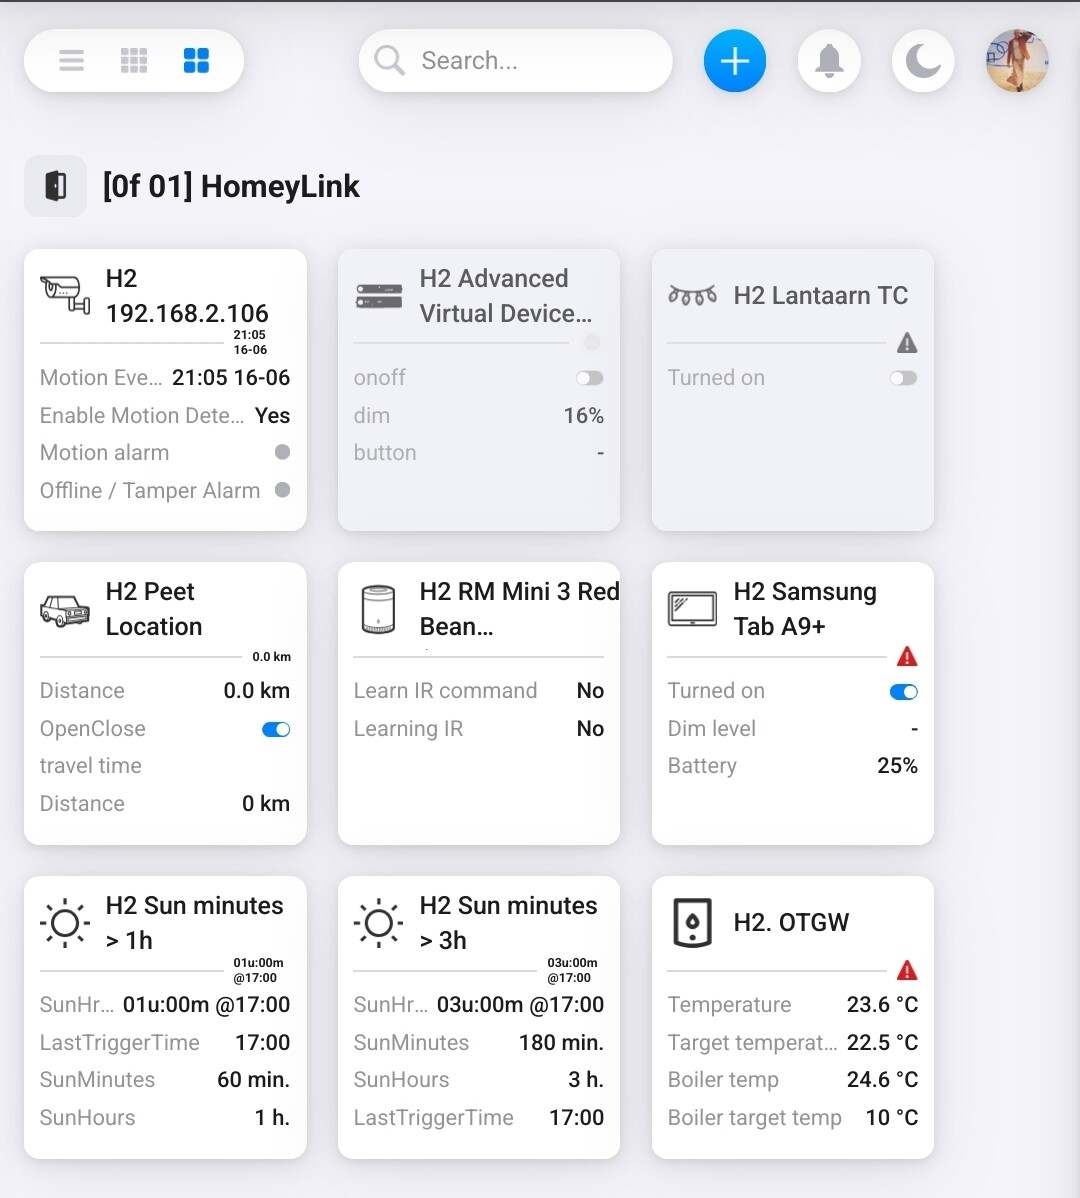Open the H2 RM Mini 3 Red Bean title
Viewport: 1080px width, 1198px height.
(x=519, y=609)
